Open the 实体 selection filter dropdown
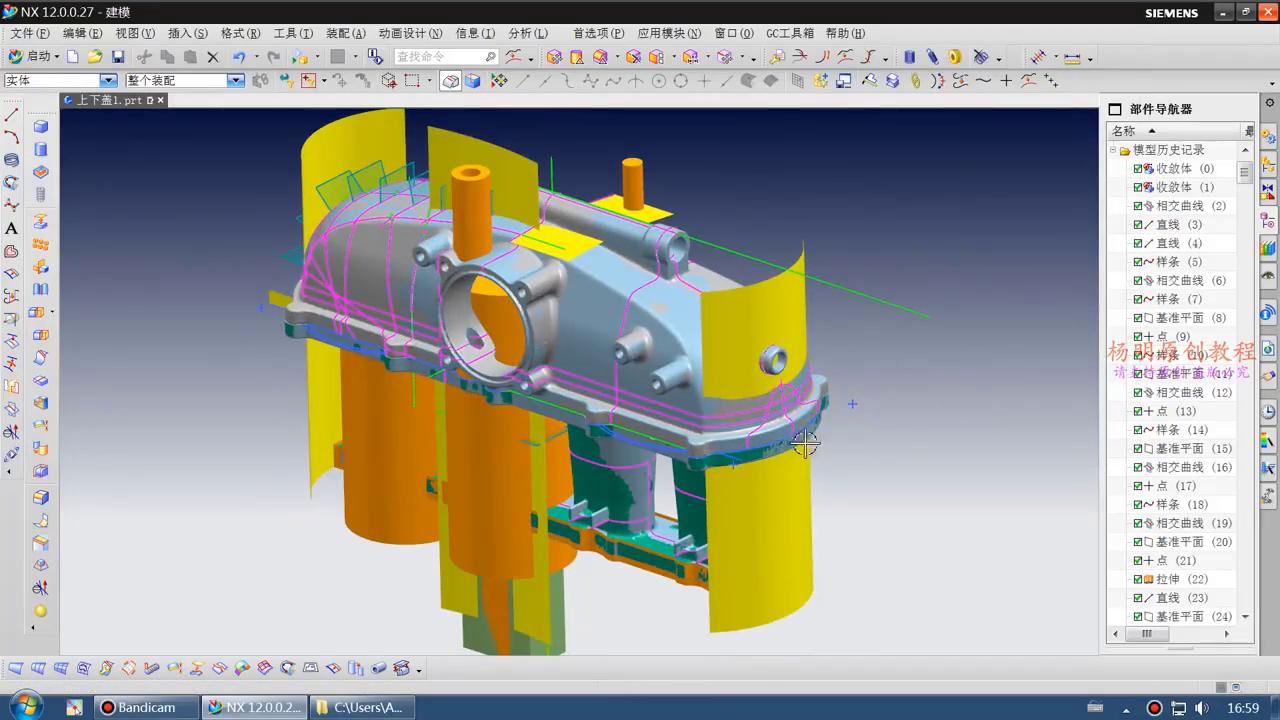Screen dimensions: 1280x720 [108, 81]
